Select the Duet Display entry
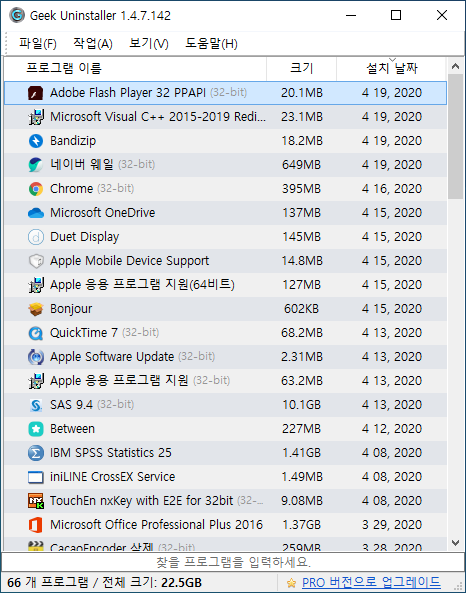 click(x=84, y=237)
